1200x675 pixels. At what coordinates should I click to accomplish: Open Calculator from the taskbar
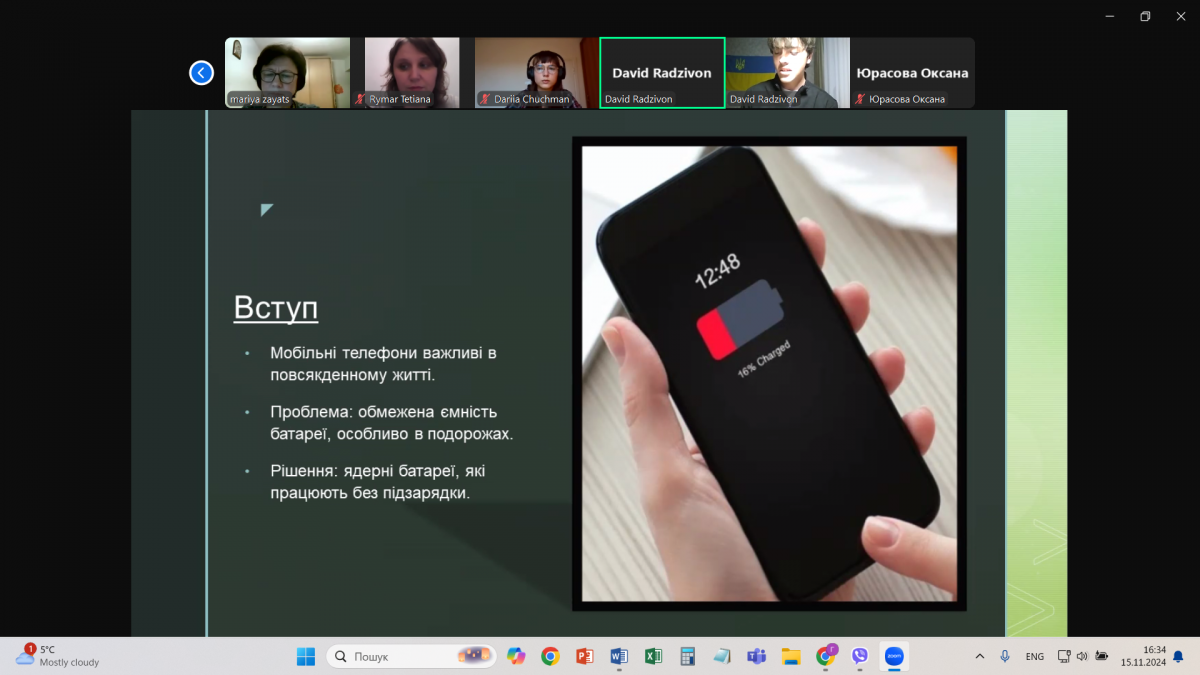pyautogui.click(x=687, y=656)
